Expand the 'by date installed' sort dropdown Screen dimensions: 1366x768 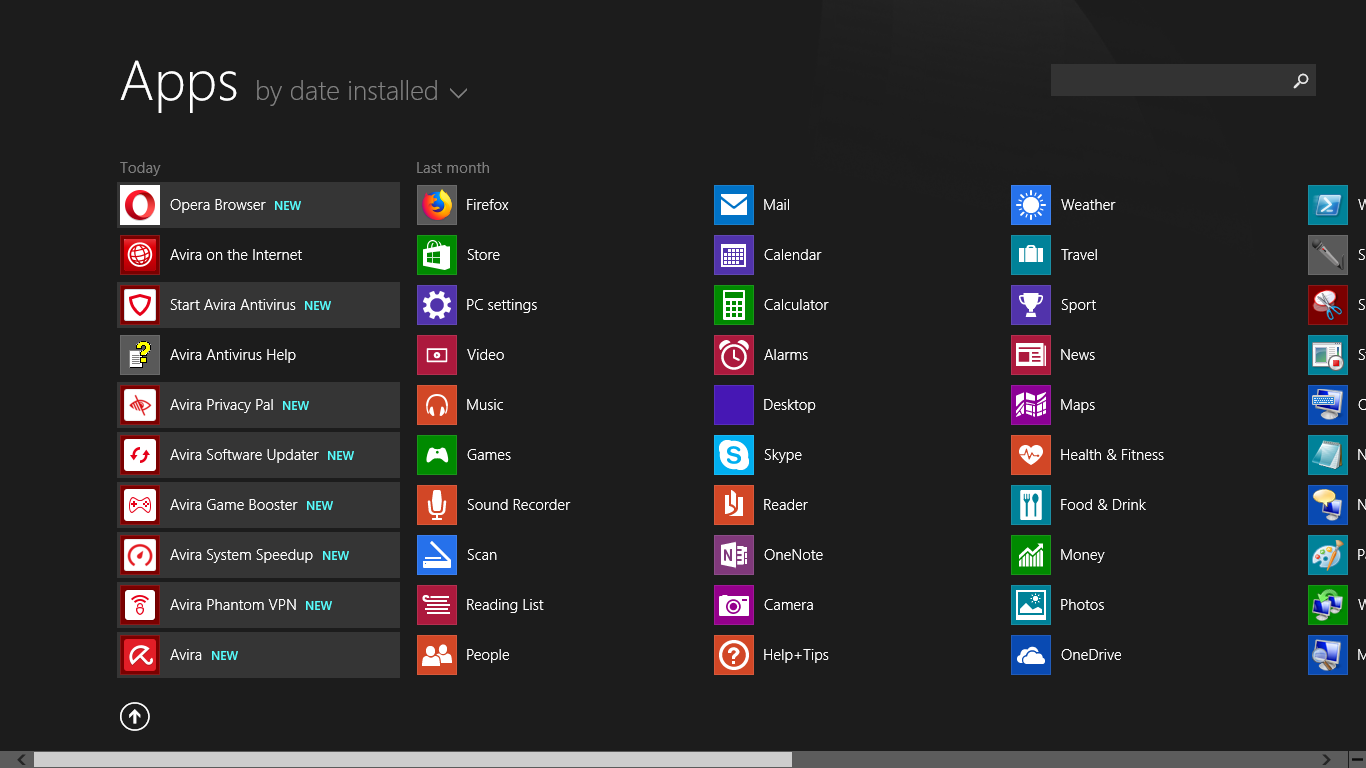361,91
